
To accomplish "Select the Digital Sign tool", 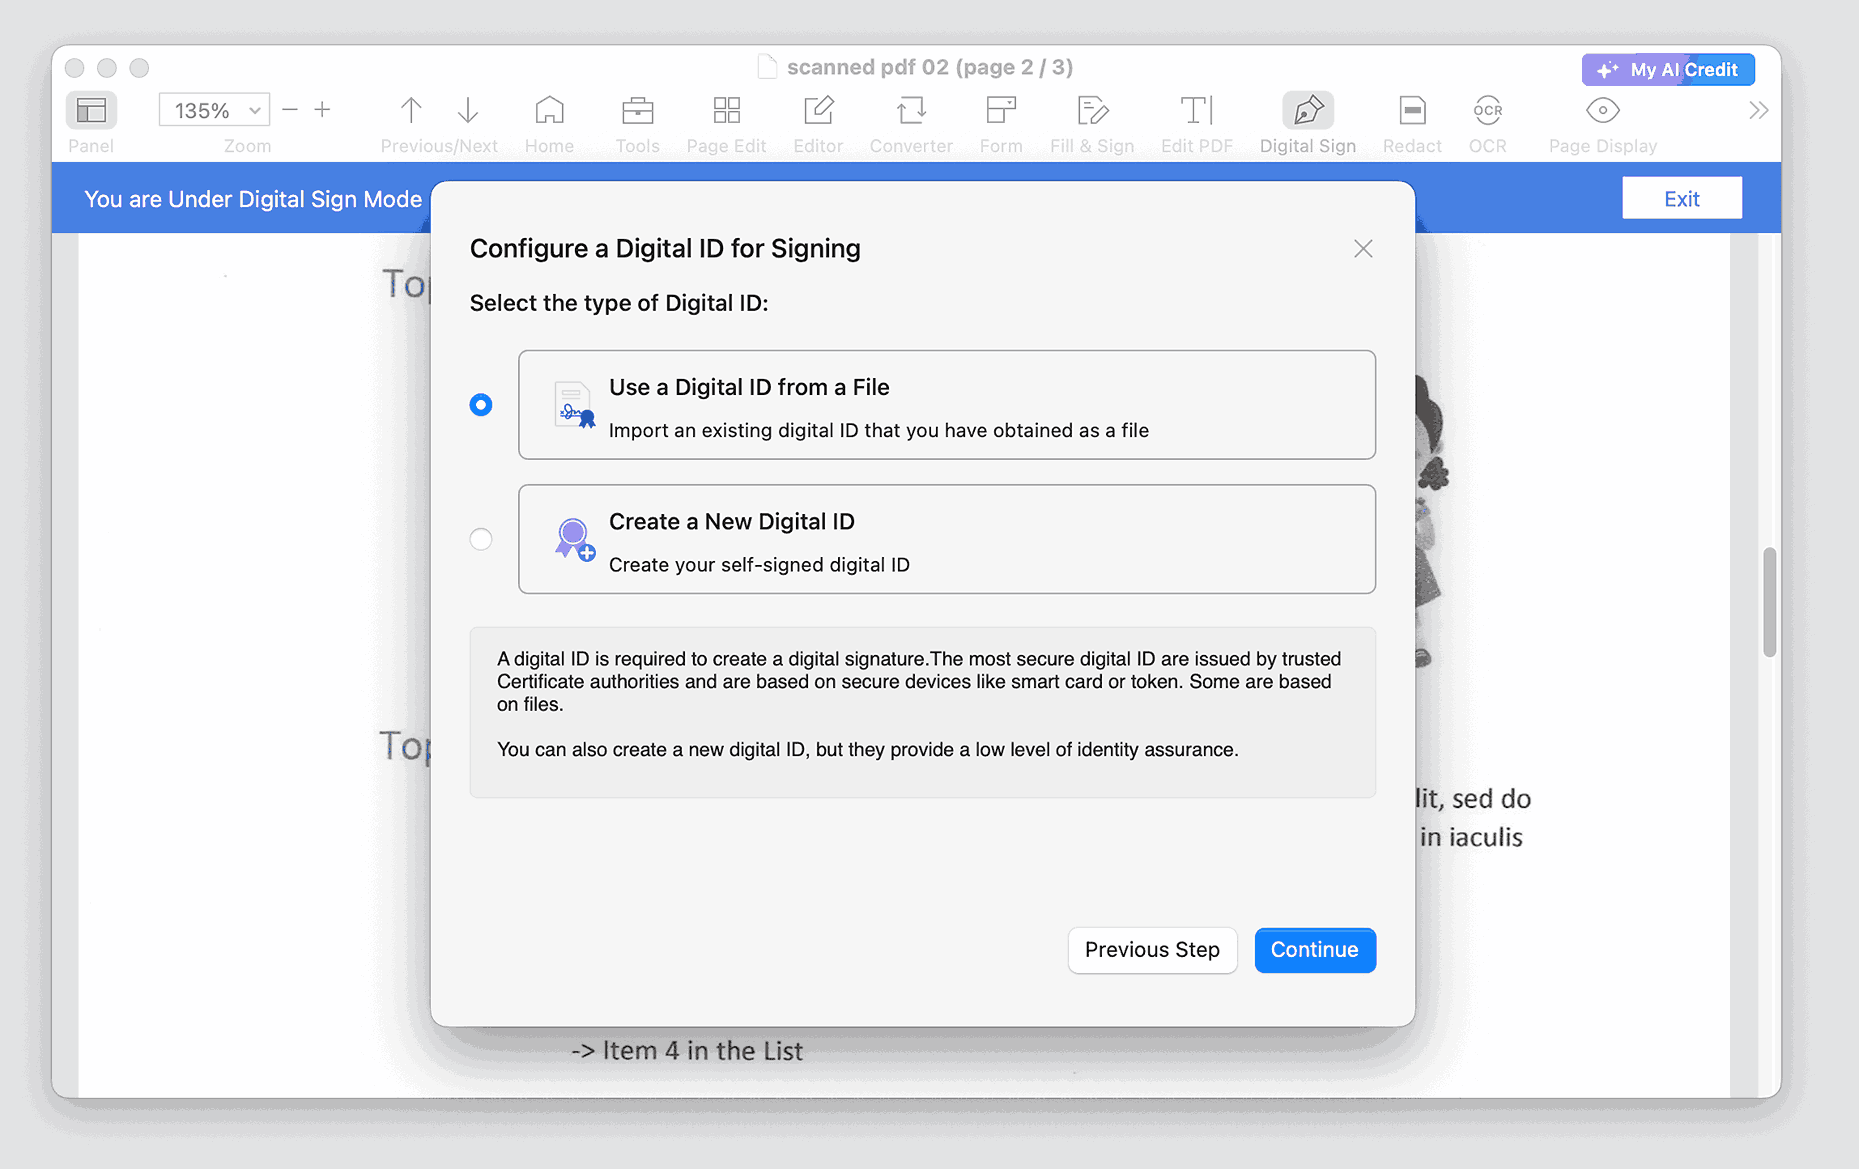I will (x=1308, y=110).
